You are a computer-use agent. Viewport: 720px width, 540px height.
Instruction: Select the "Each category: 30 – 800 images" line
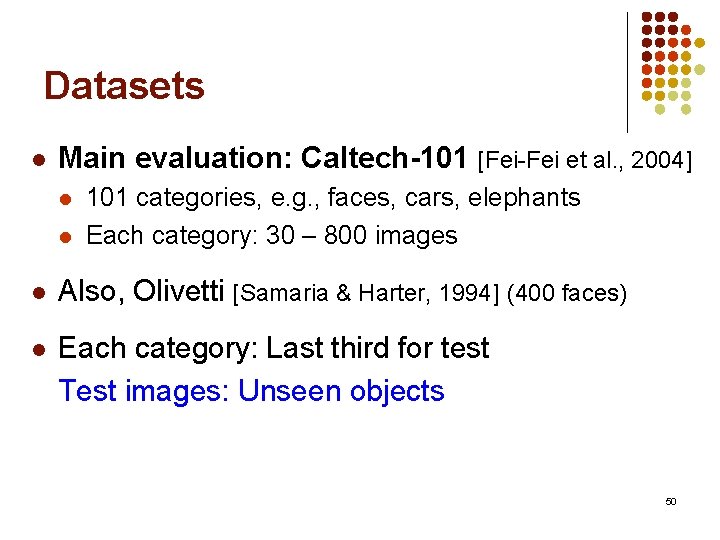(271, 236)
